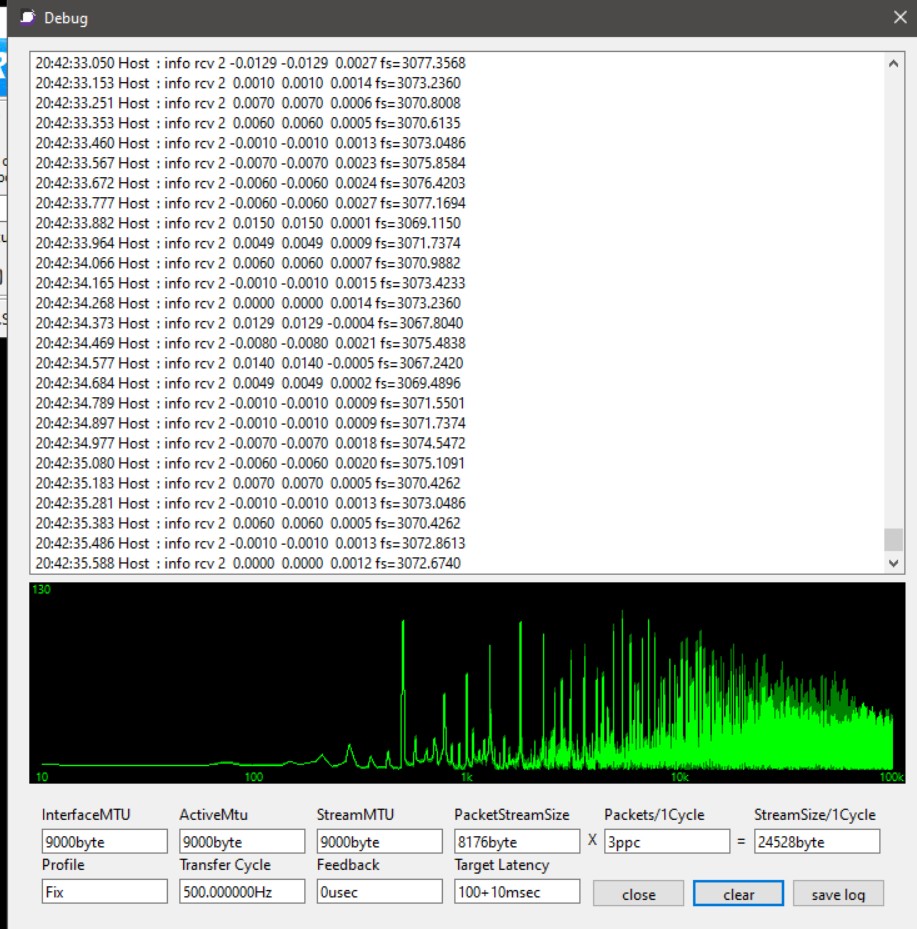The height and width of the screenshot is (929, 917).
Task: Click the log scrollbar down arrow
Action: [x=893, y=563]
